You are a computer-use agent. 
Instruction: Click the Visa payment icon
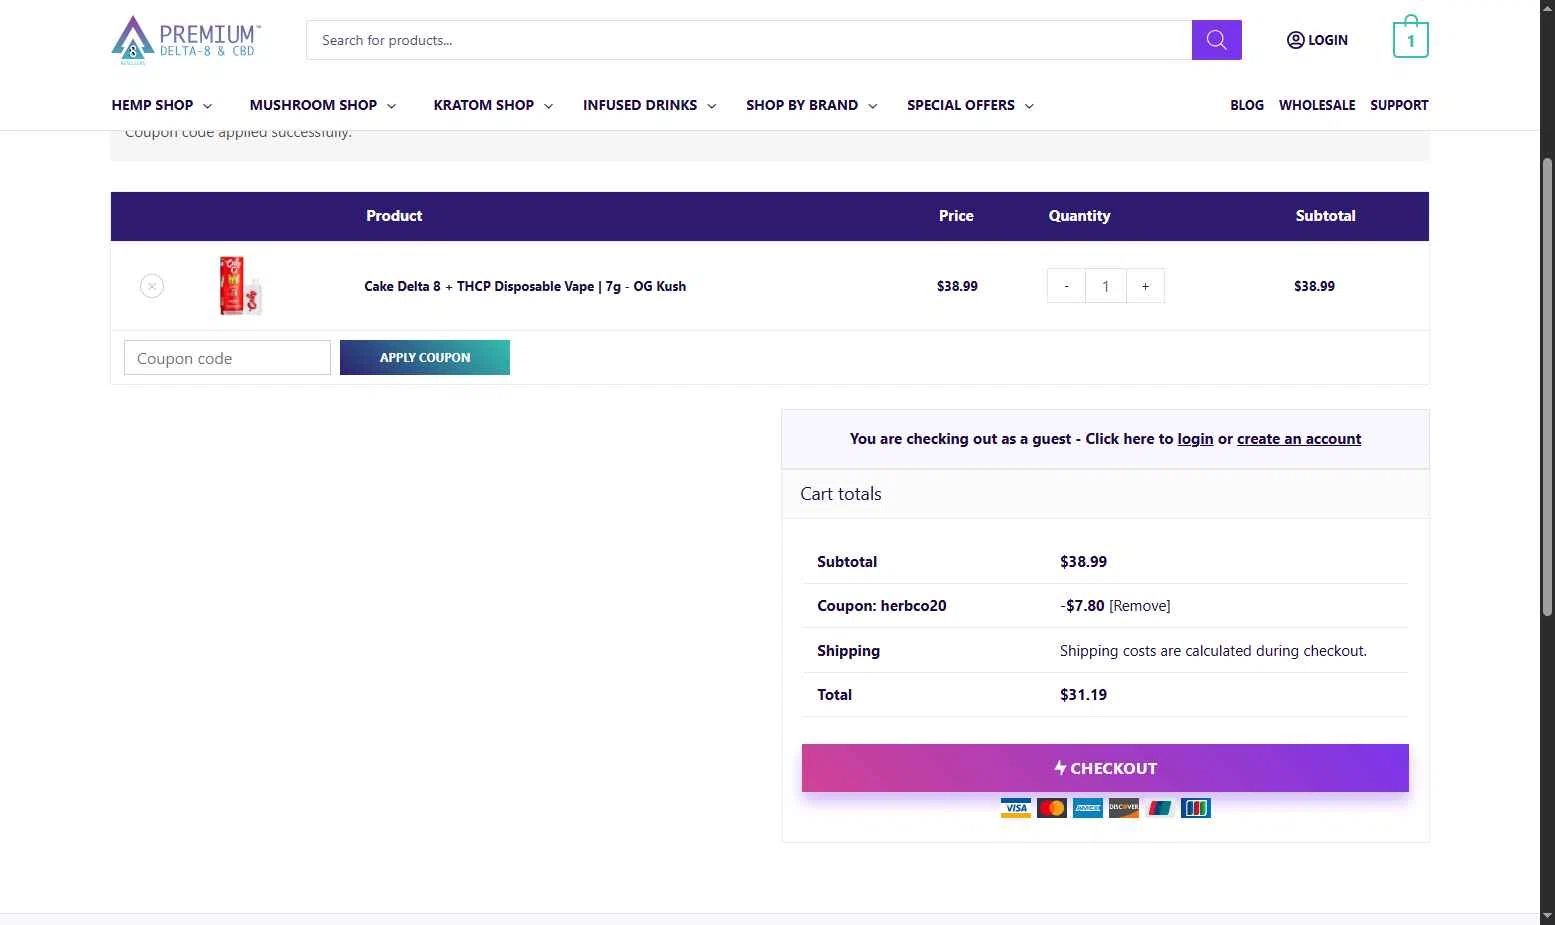[x=1015, y=808]
